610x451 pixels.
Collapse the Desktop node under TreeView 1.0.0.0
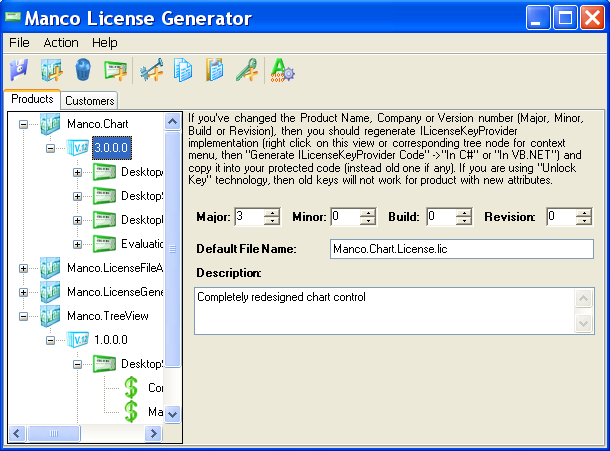(x=77, y=364)
